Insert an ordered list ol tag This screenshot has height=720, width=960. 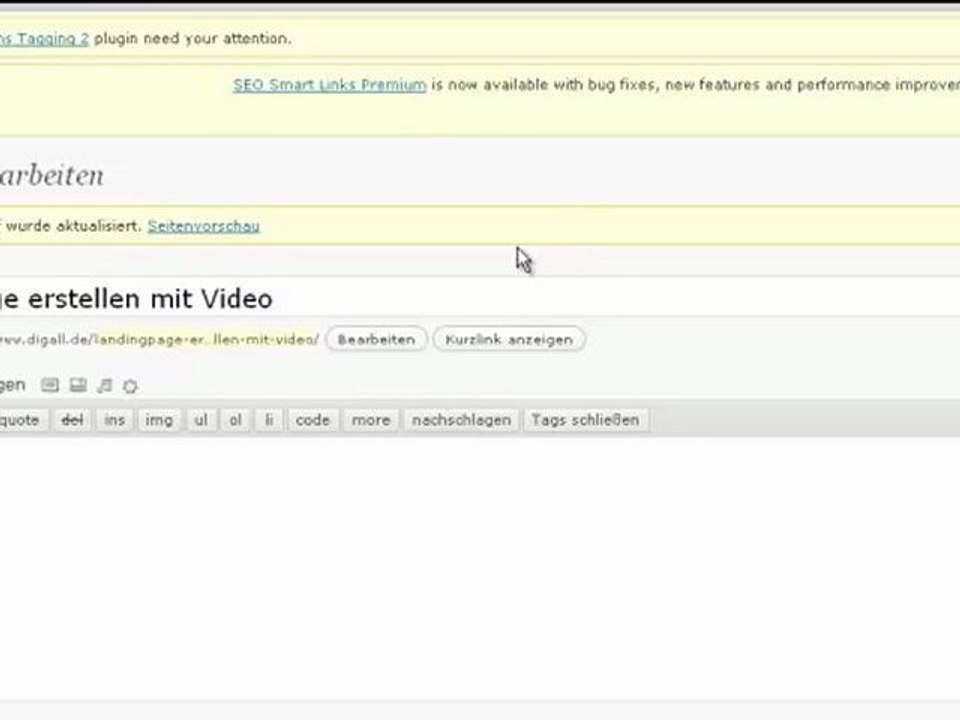click(236, 420)
